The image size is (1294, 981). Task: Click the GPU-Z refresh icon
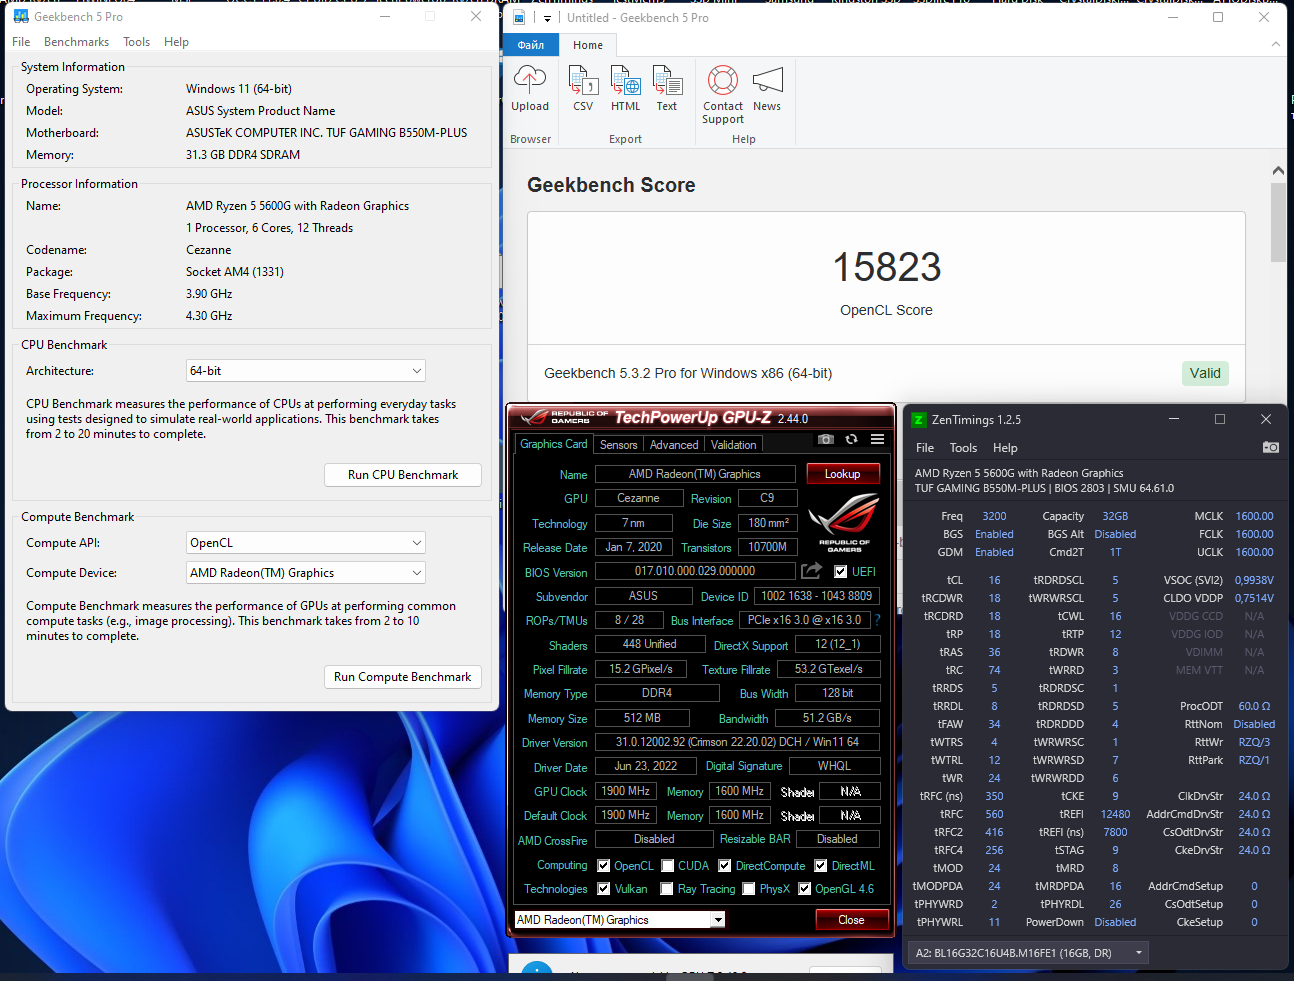click(x=851, y=439)
